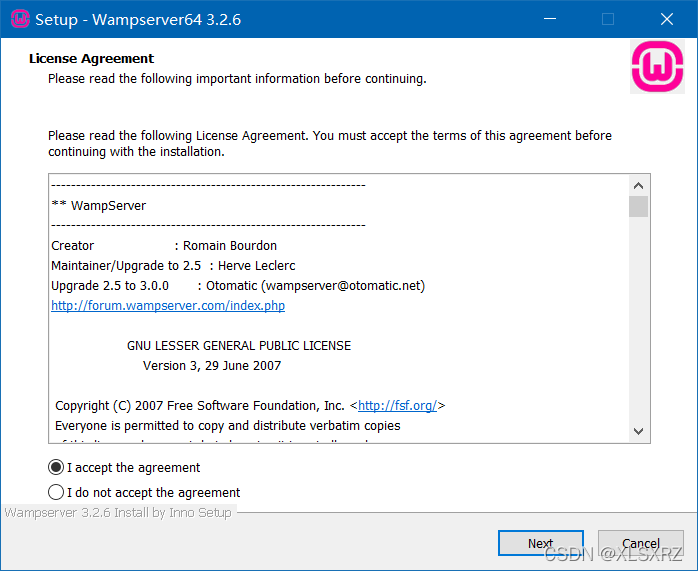Click "Wampserver 3.2.6 Install by Inno Setup" label
The image size is (698, 571).
118,513
